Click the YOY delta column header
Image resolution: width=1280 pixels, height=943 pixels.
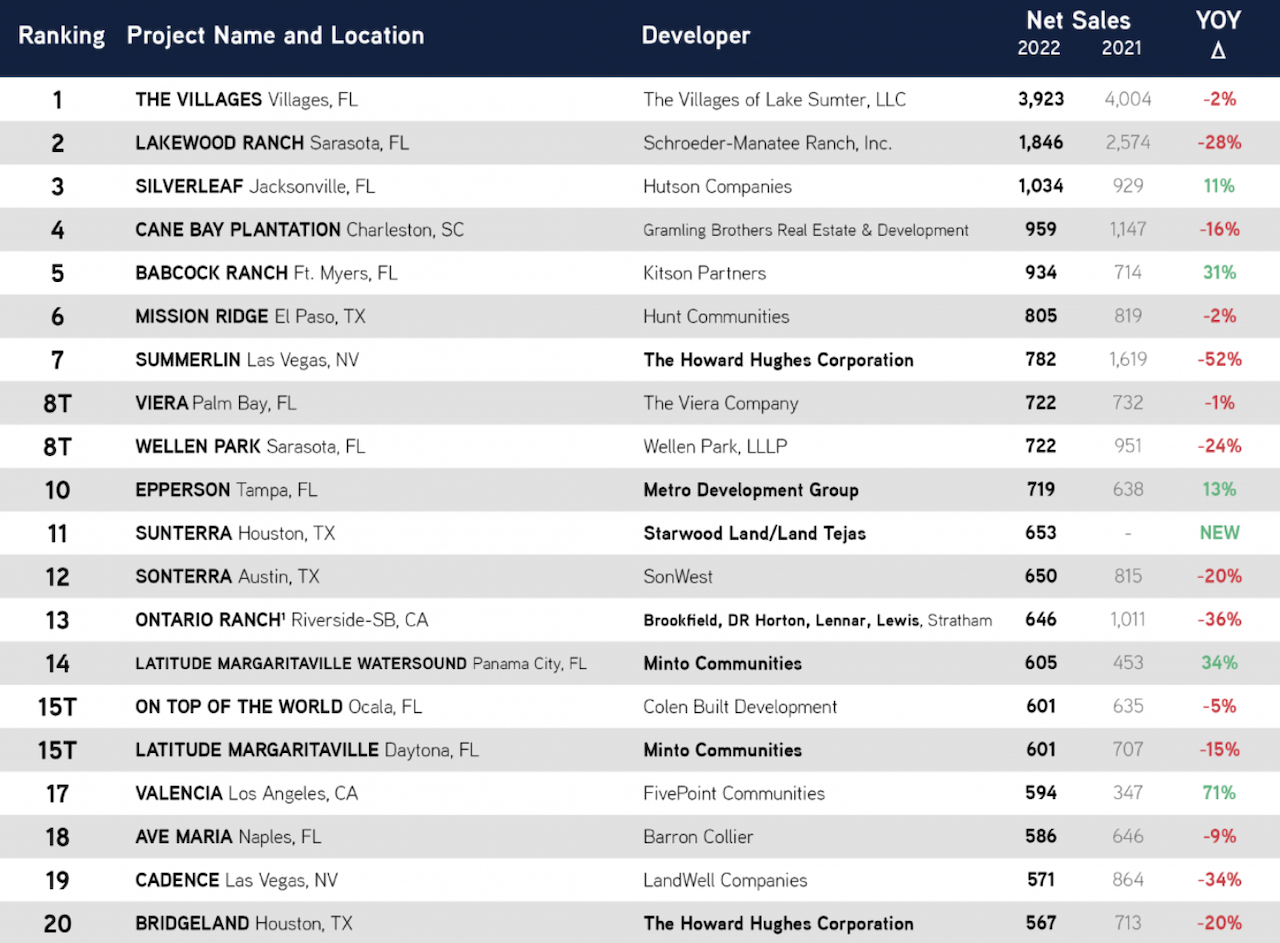tap(1217, 34)
